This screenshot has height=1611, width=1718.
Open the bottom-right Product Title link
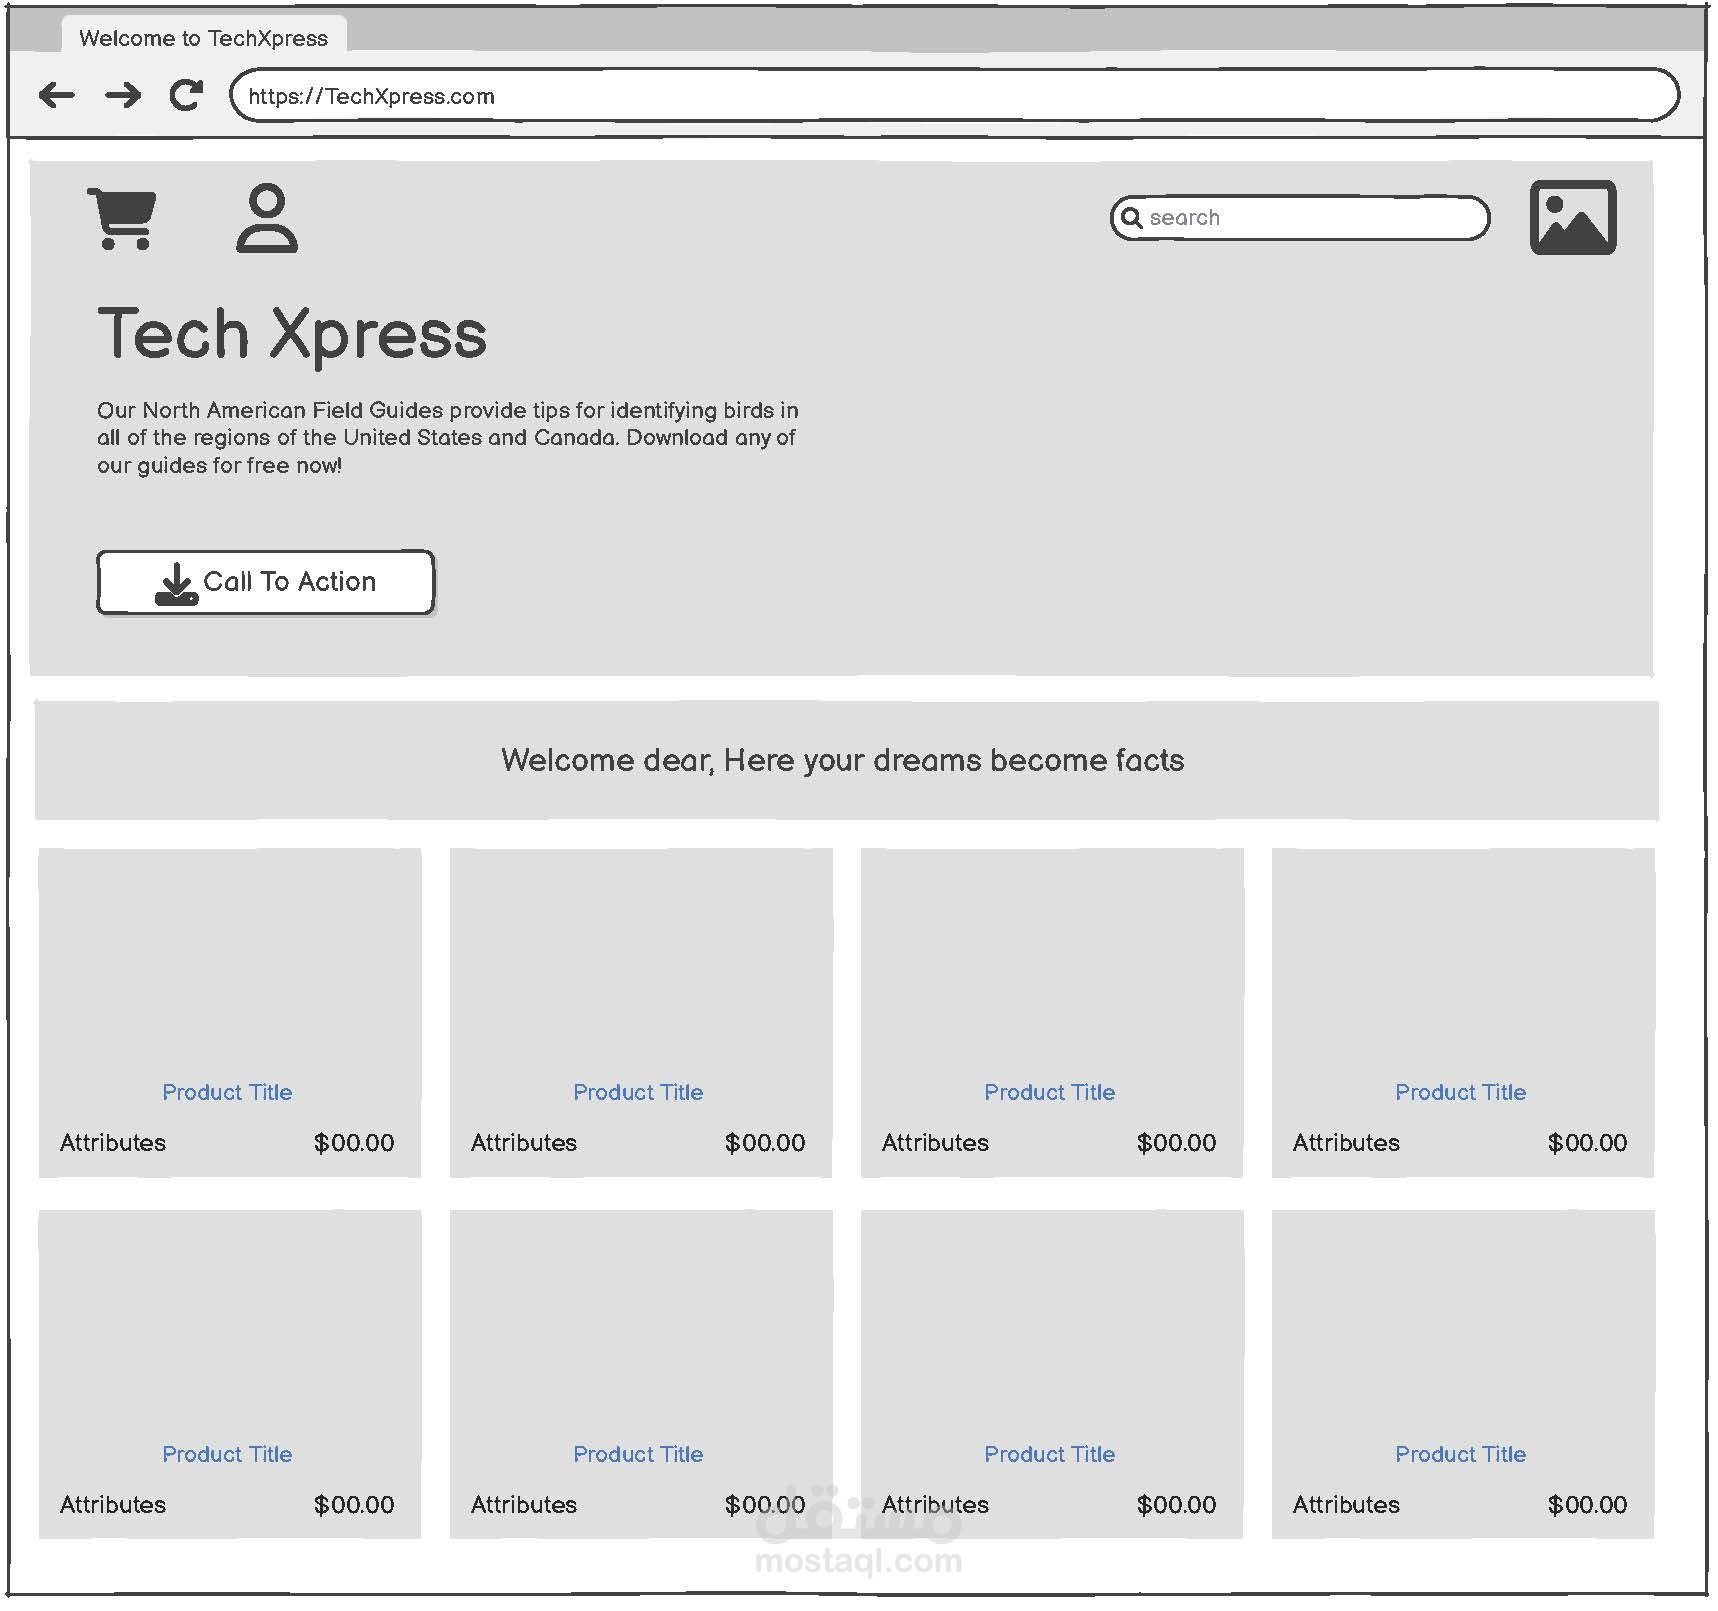click(1461, 1455)
